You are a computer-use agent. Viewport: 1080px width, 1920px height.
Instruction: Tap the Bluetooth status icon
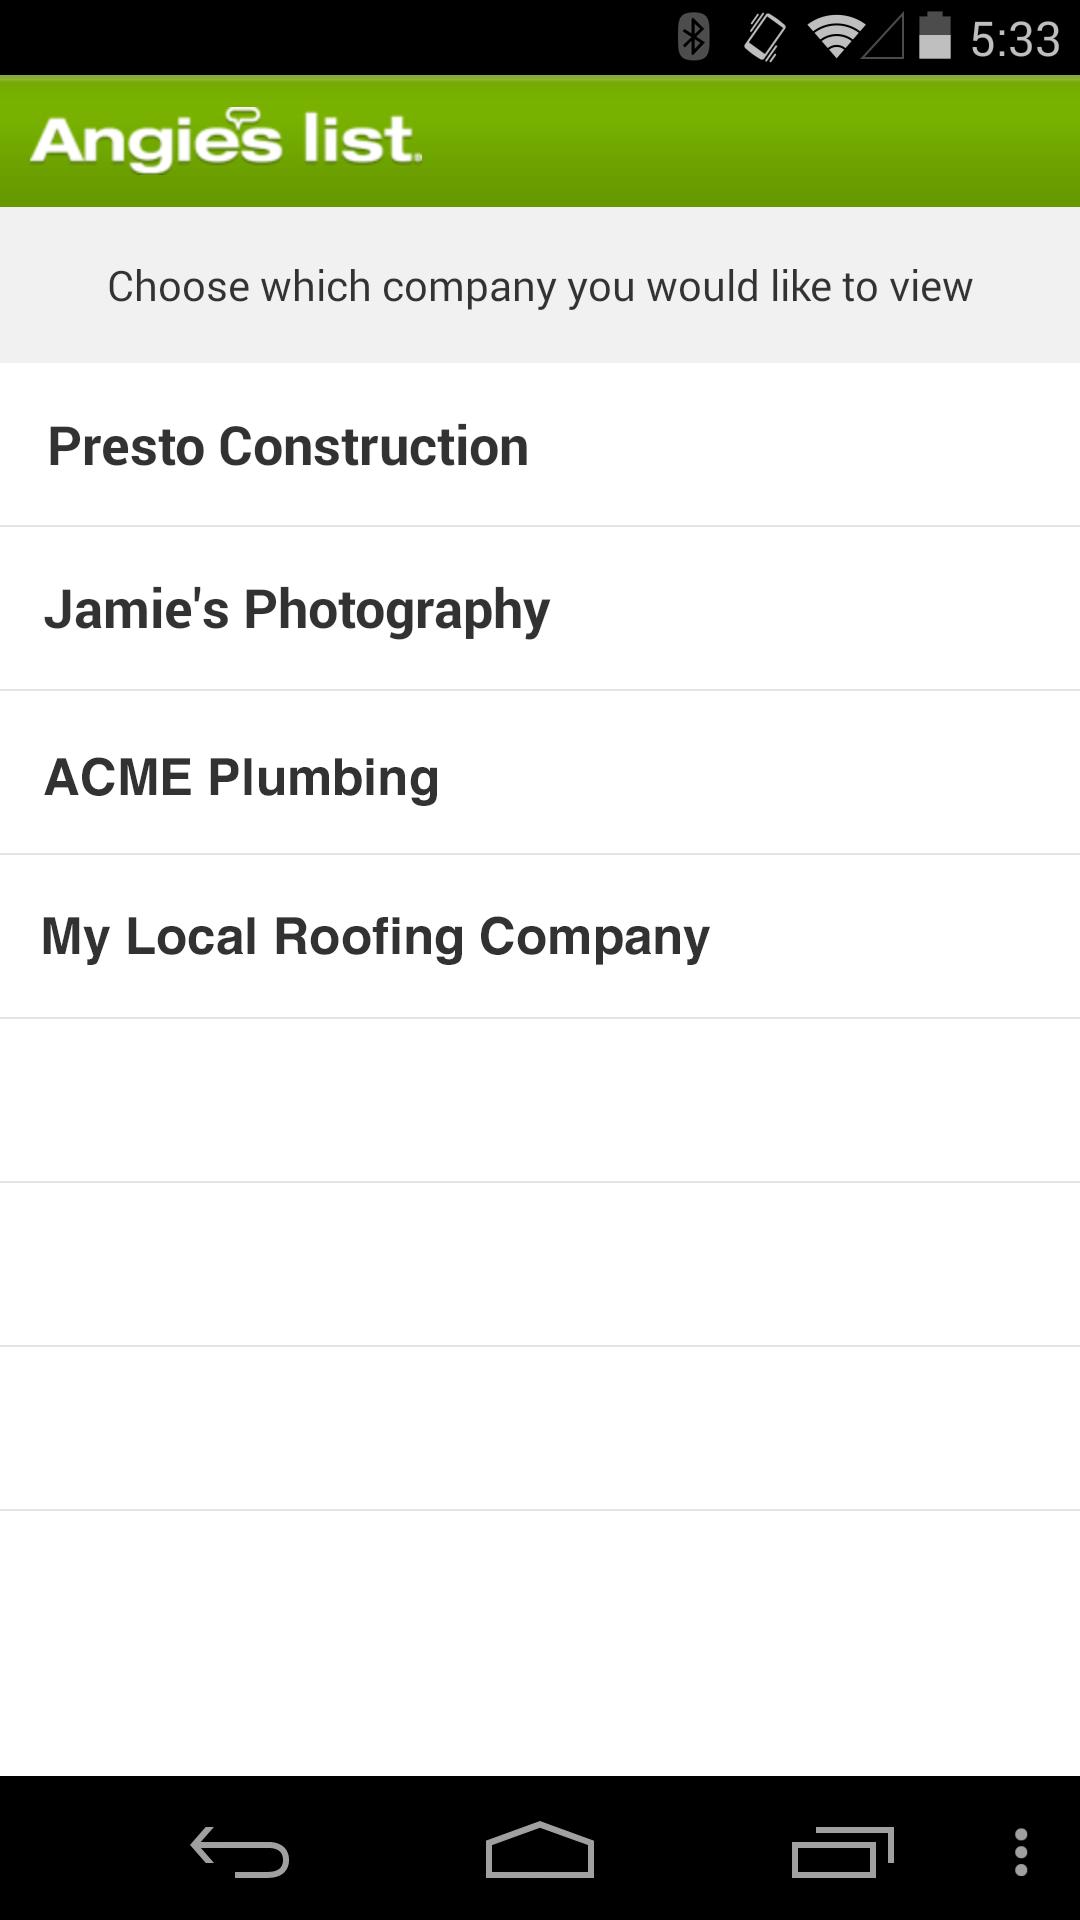(x=693, y=38)
